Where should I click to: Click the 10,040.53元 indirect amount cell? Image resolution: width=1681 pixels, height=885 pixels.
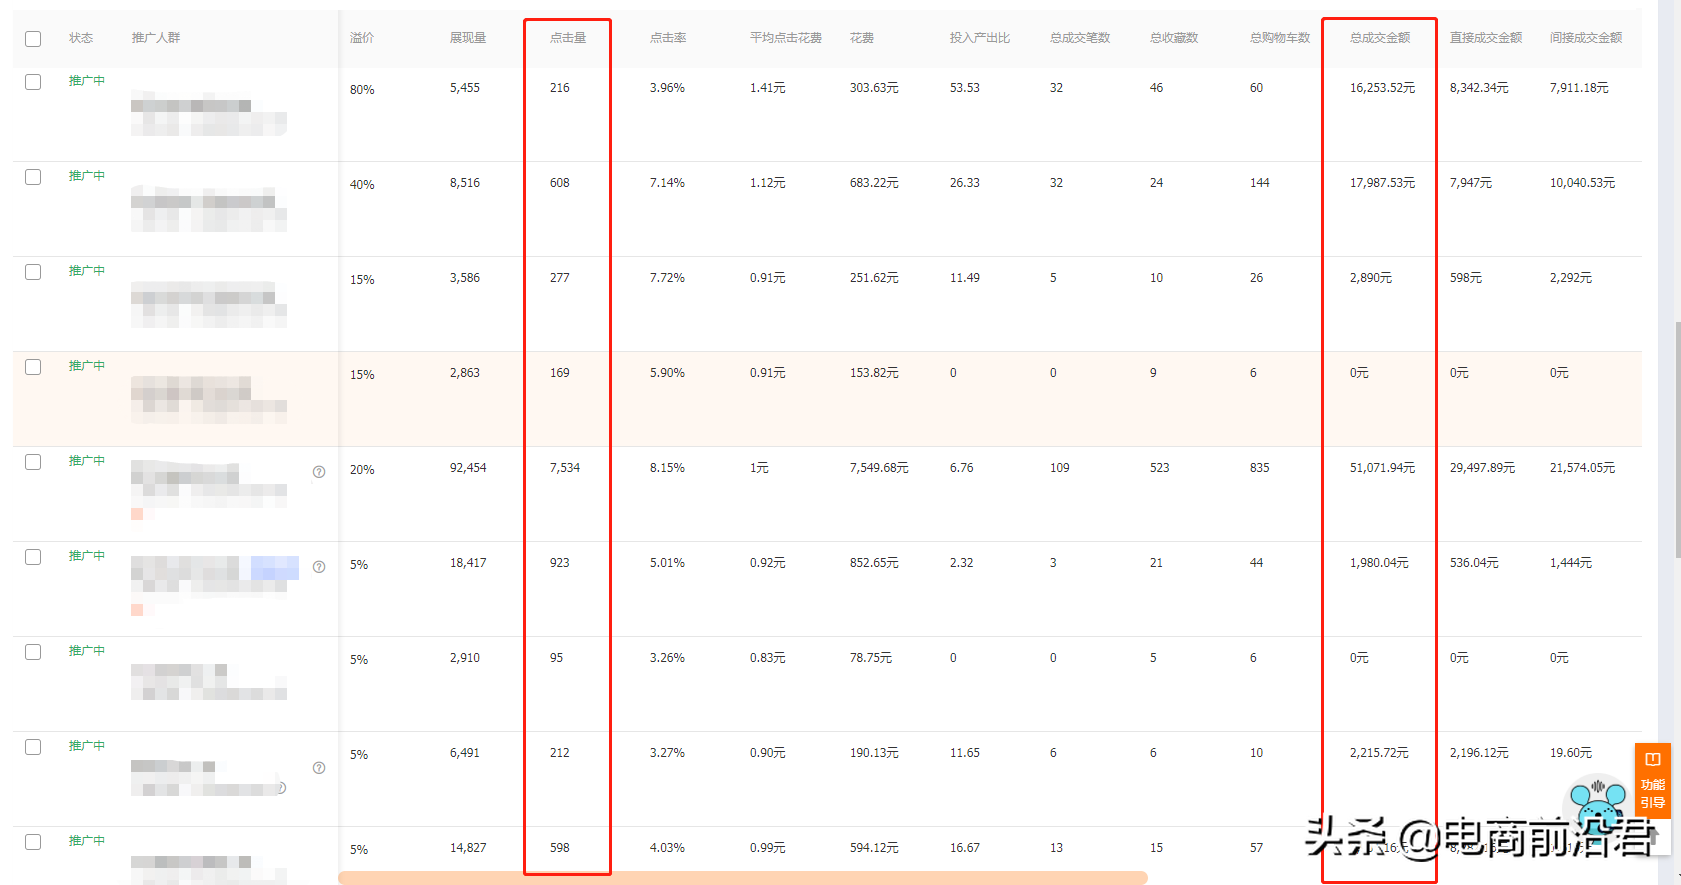1583,183
